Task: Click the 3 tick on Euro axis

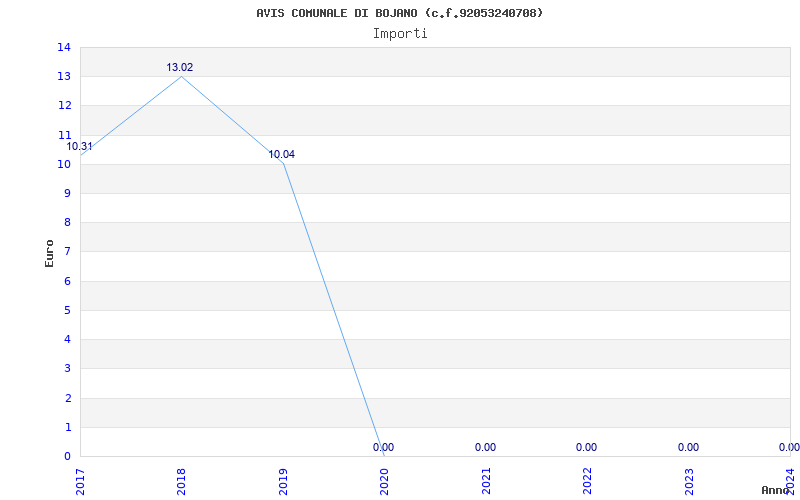Action: (x=68, y=368)
